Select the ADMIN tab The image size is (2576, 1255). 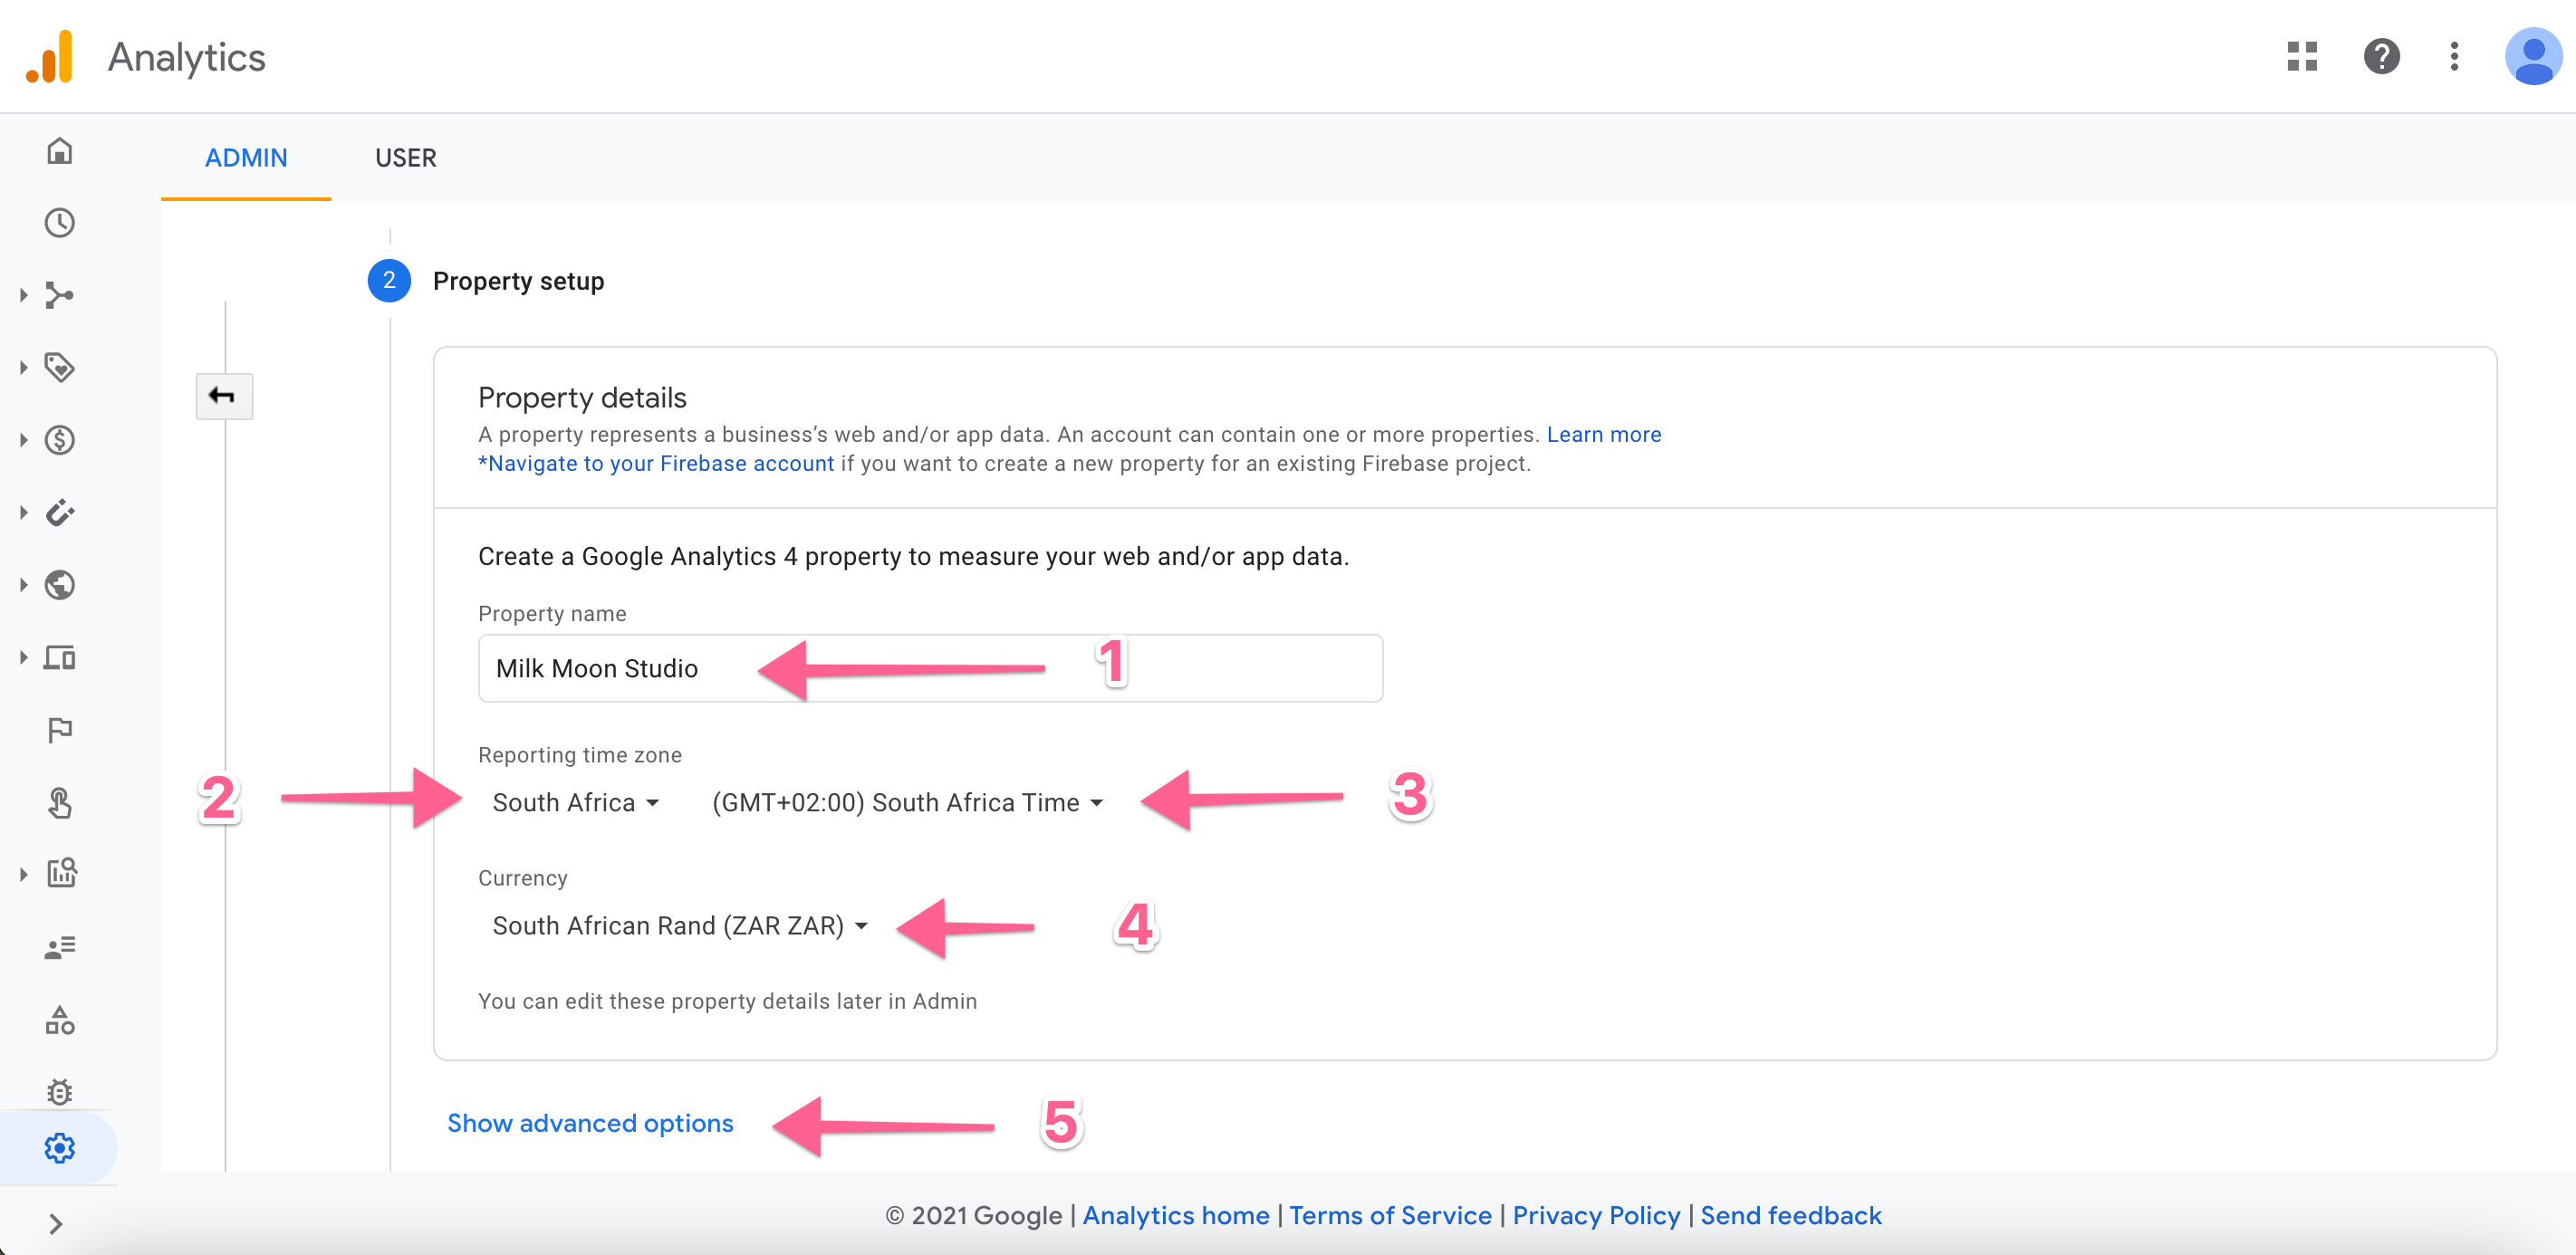point(246,158)
